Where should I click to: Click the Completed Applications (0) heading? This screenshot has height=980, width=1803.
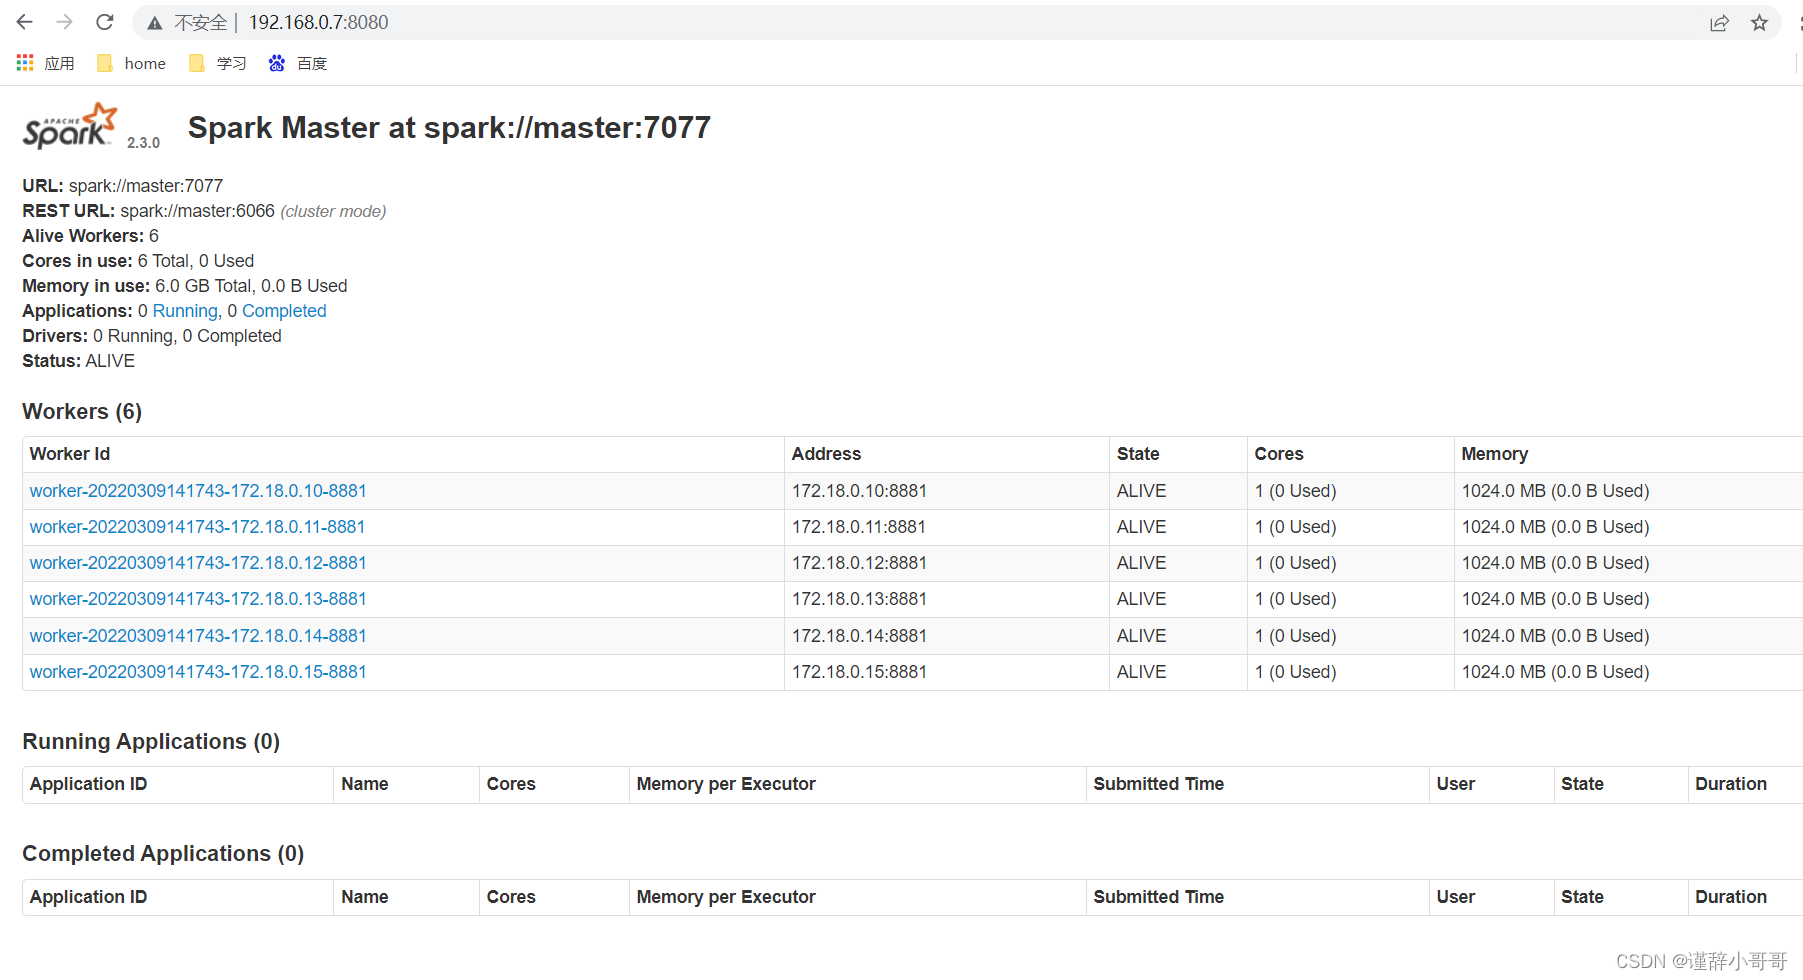[163, 854]
